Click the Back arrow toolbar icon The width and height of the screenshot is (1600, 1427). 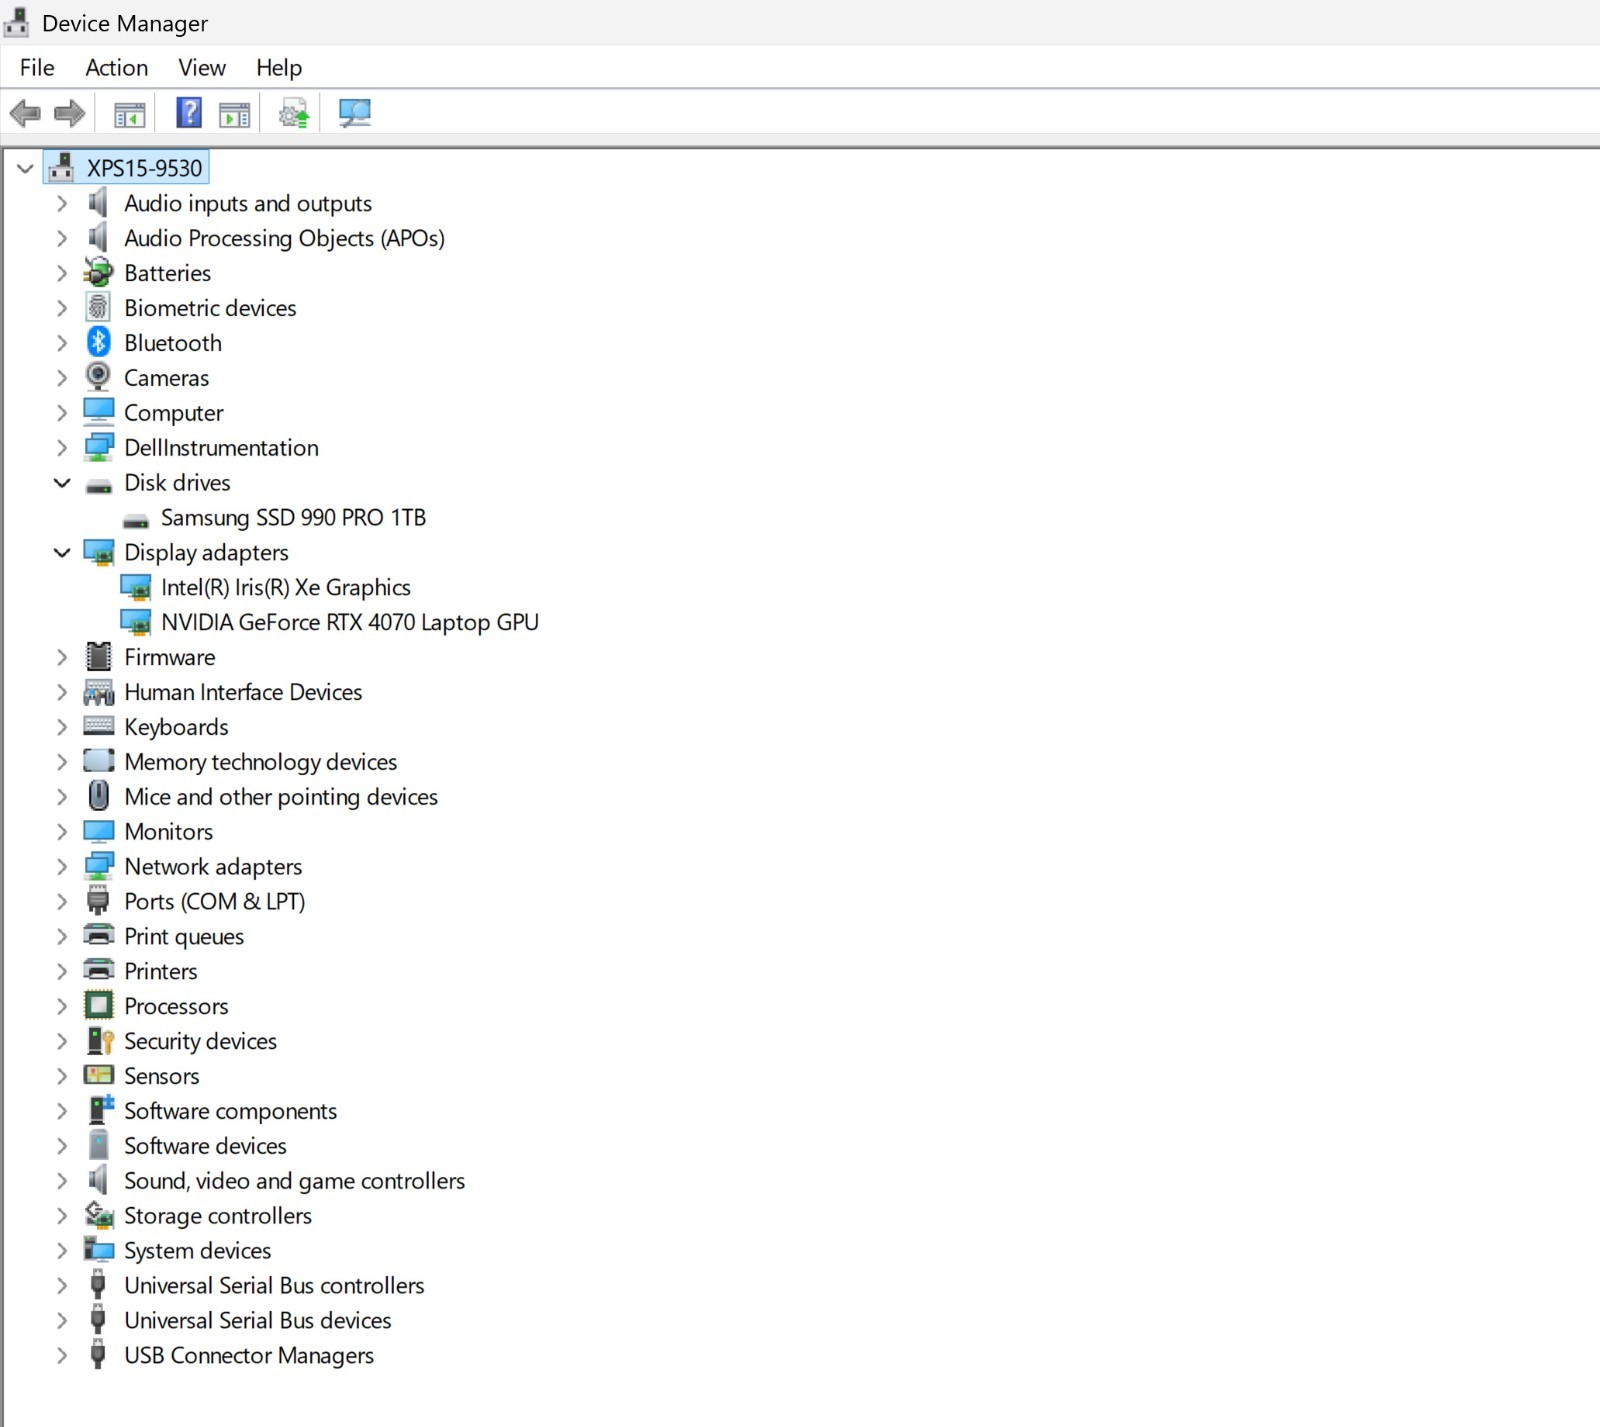pyautogui.click(x=25, y=113)
